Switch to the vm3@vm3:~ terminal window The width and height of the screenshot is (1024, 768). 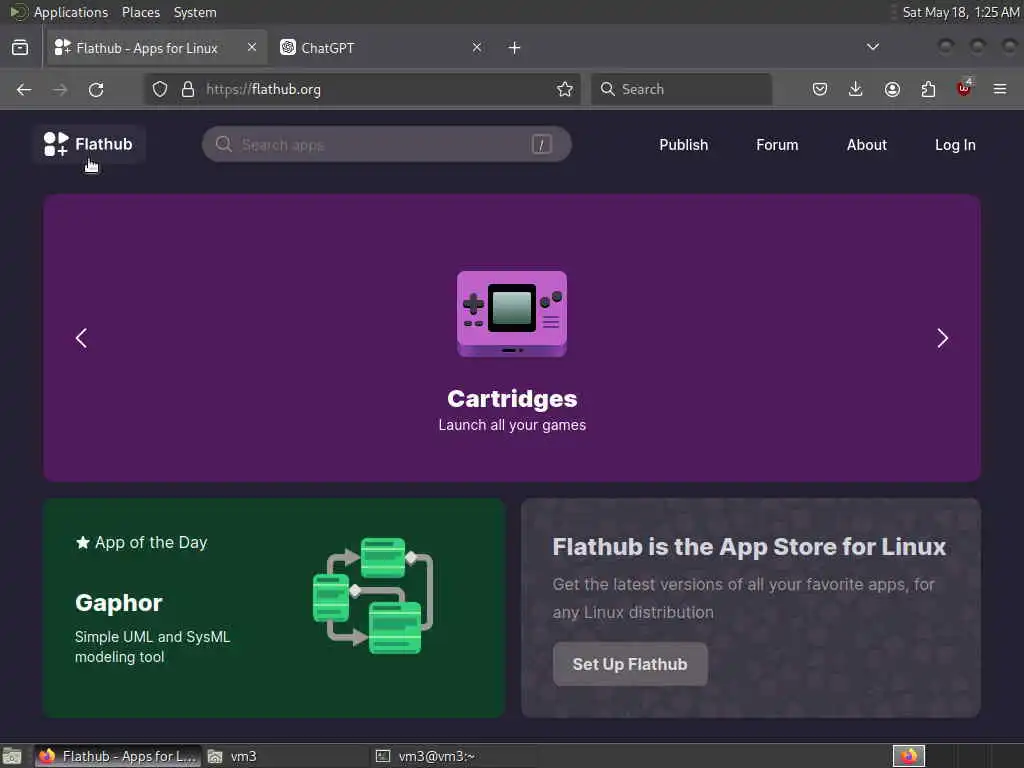[x=453, y=756]
